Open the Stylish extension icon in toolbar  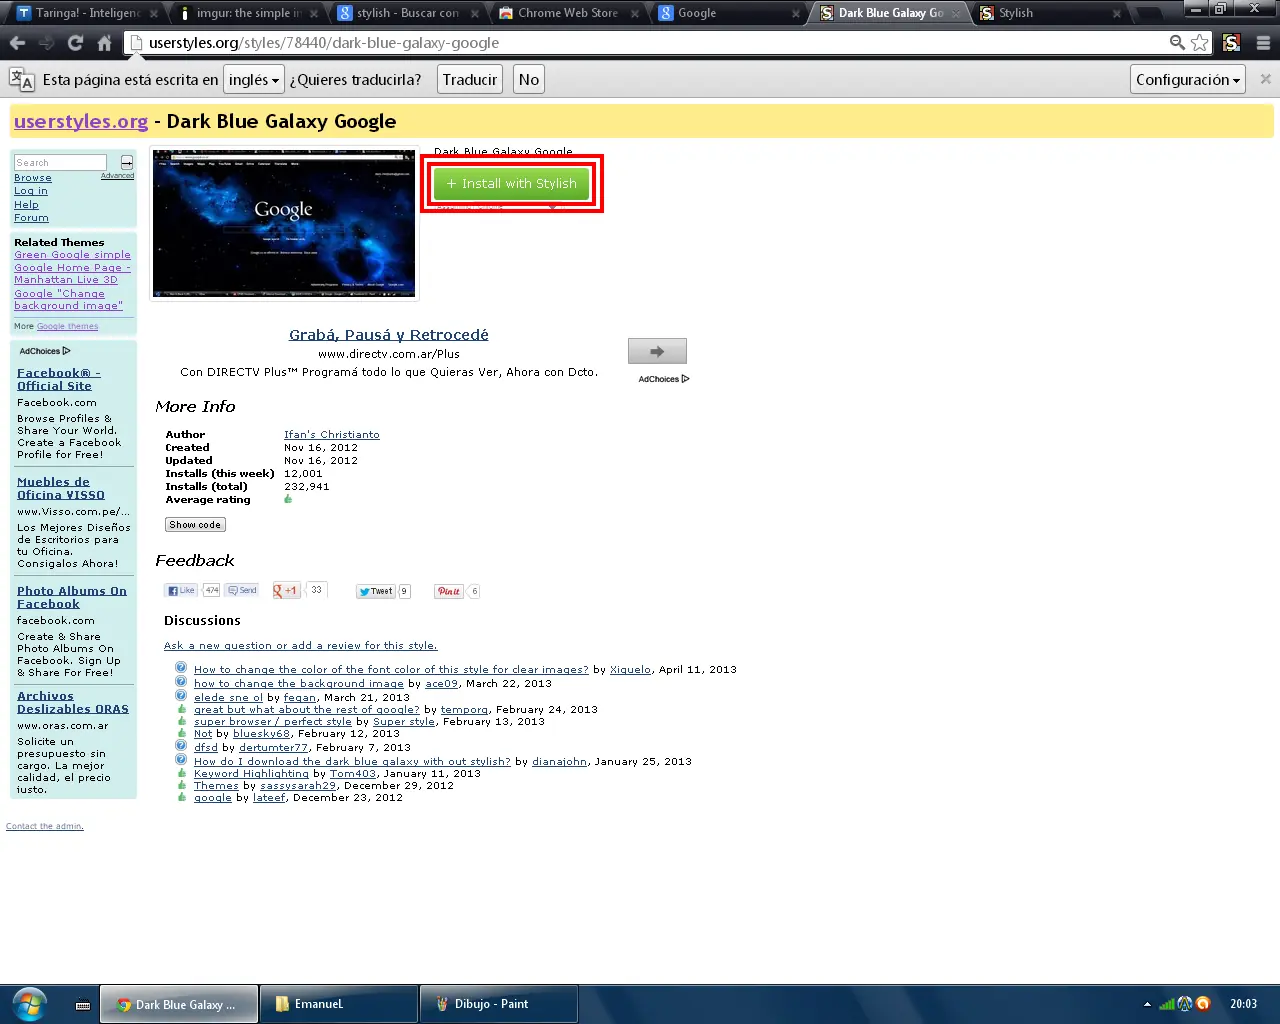click(1232, 43)
